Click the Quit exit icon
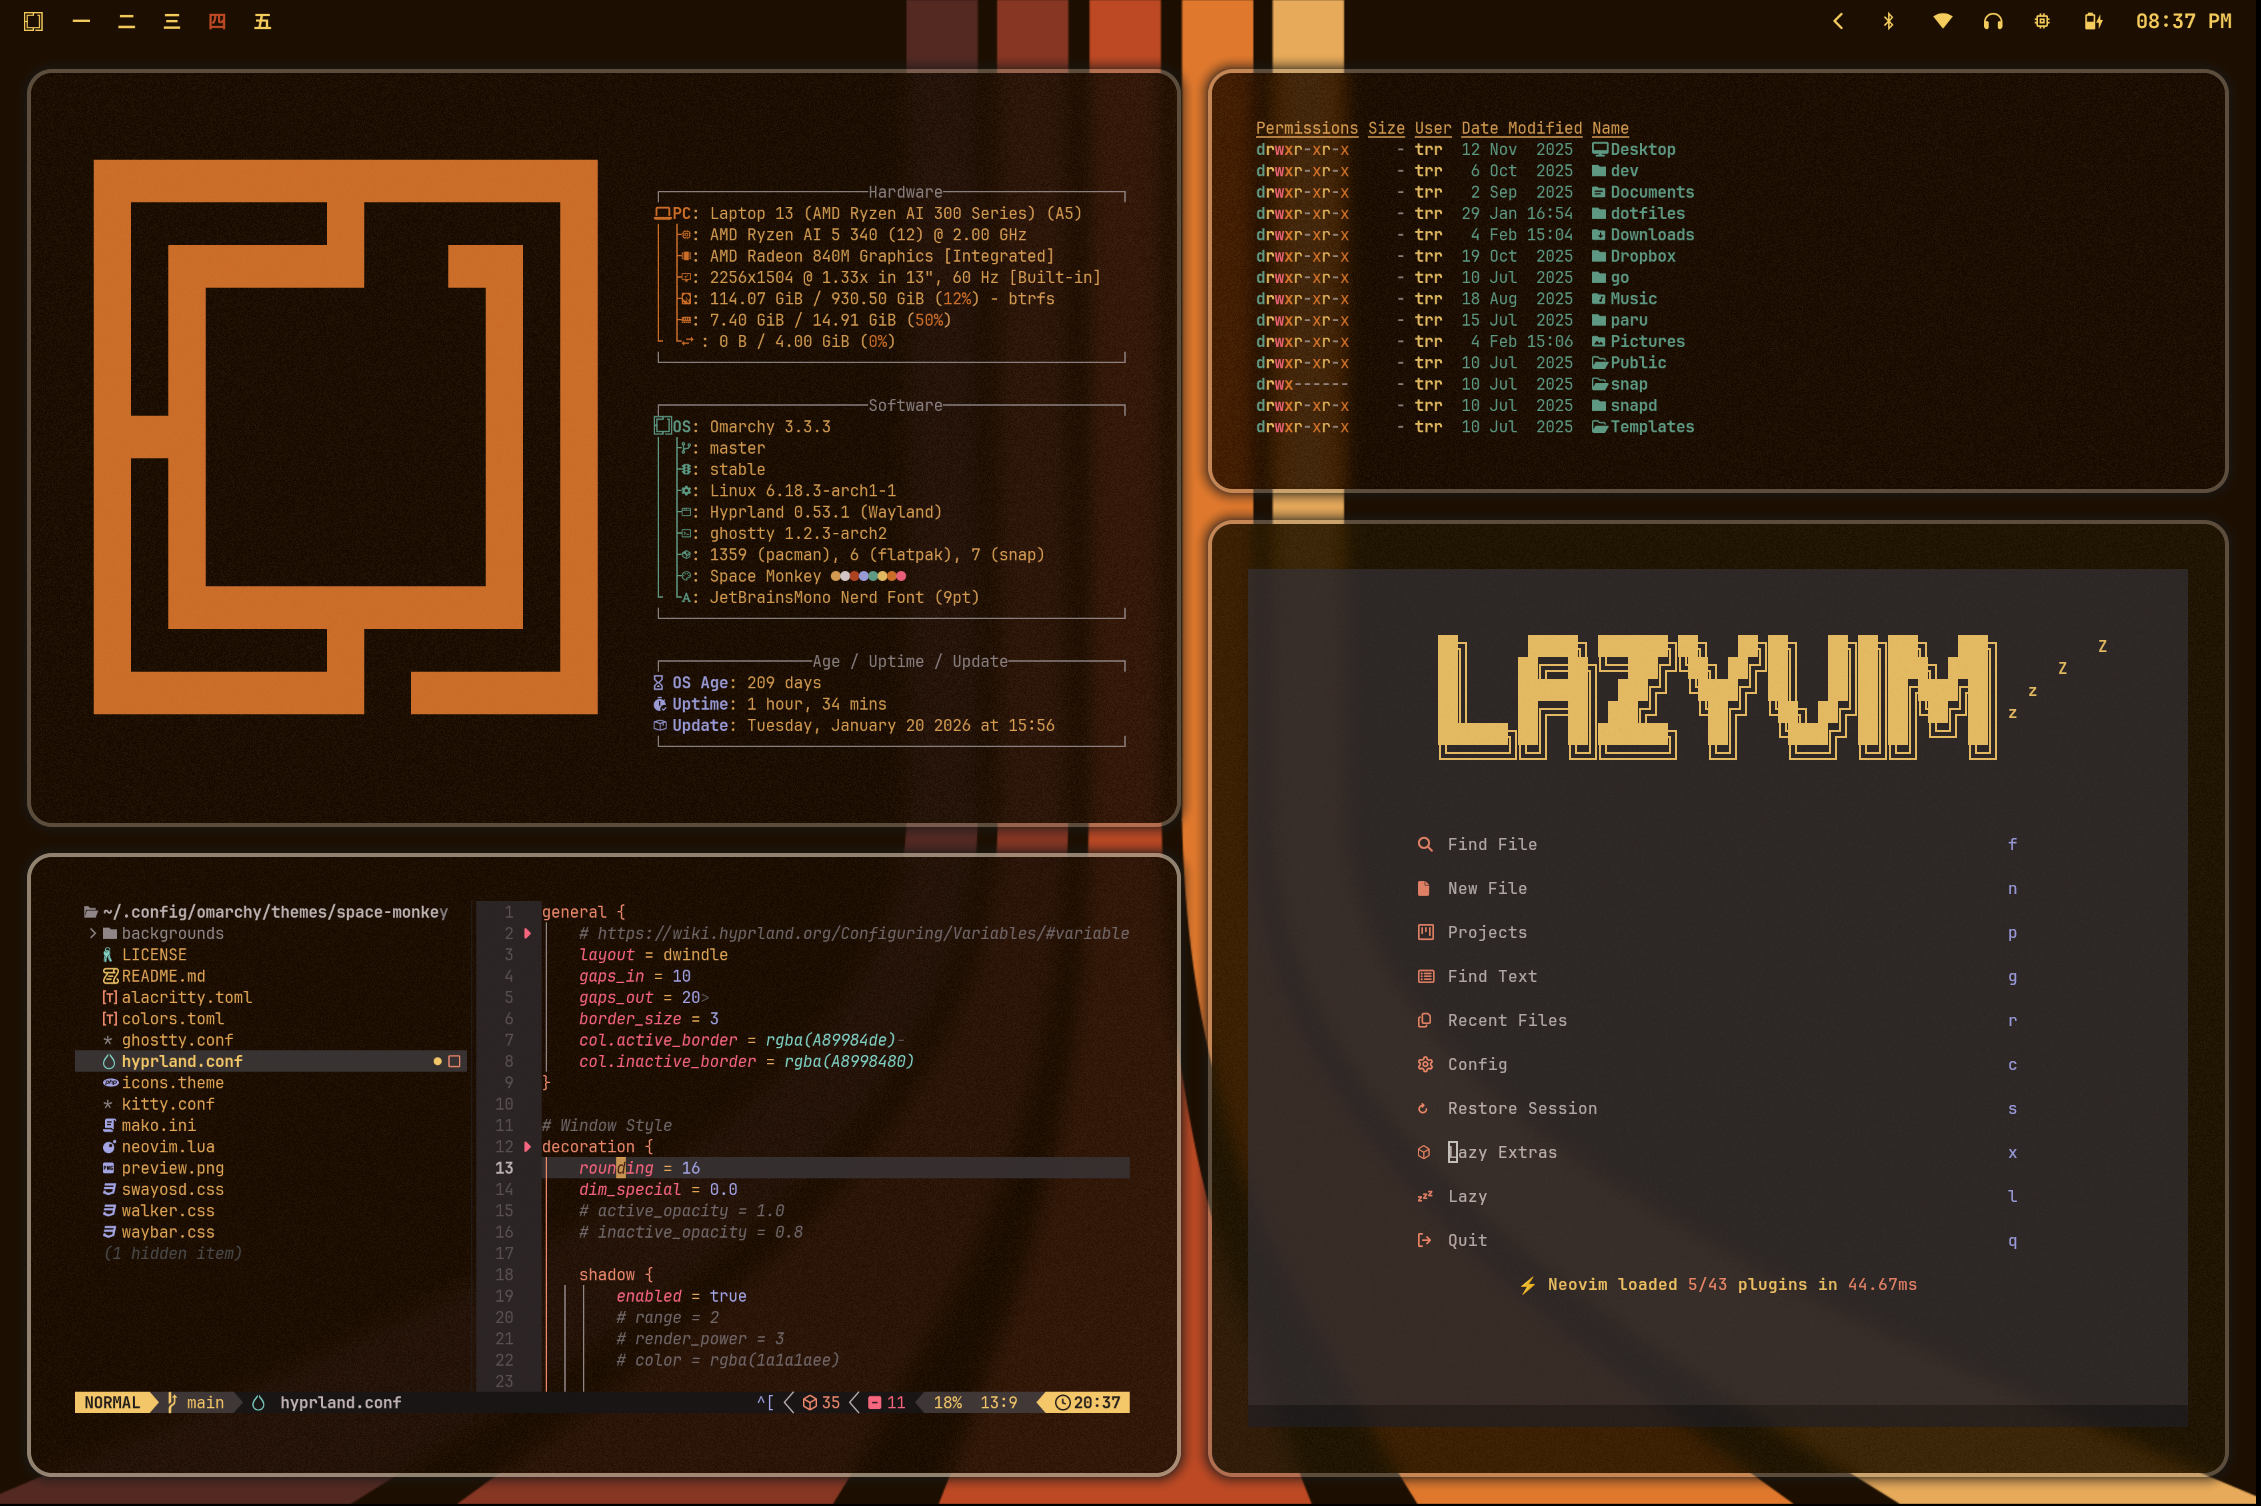This screenshot has height=1506, width=2261. (1425, 1240)
